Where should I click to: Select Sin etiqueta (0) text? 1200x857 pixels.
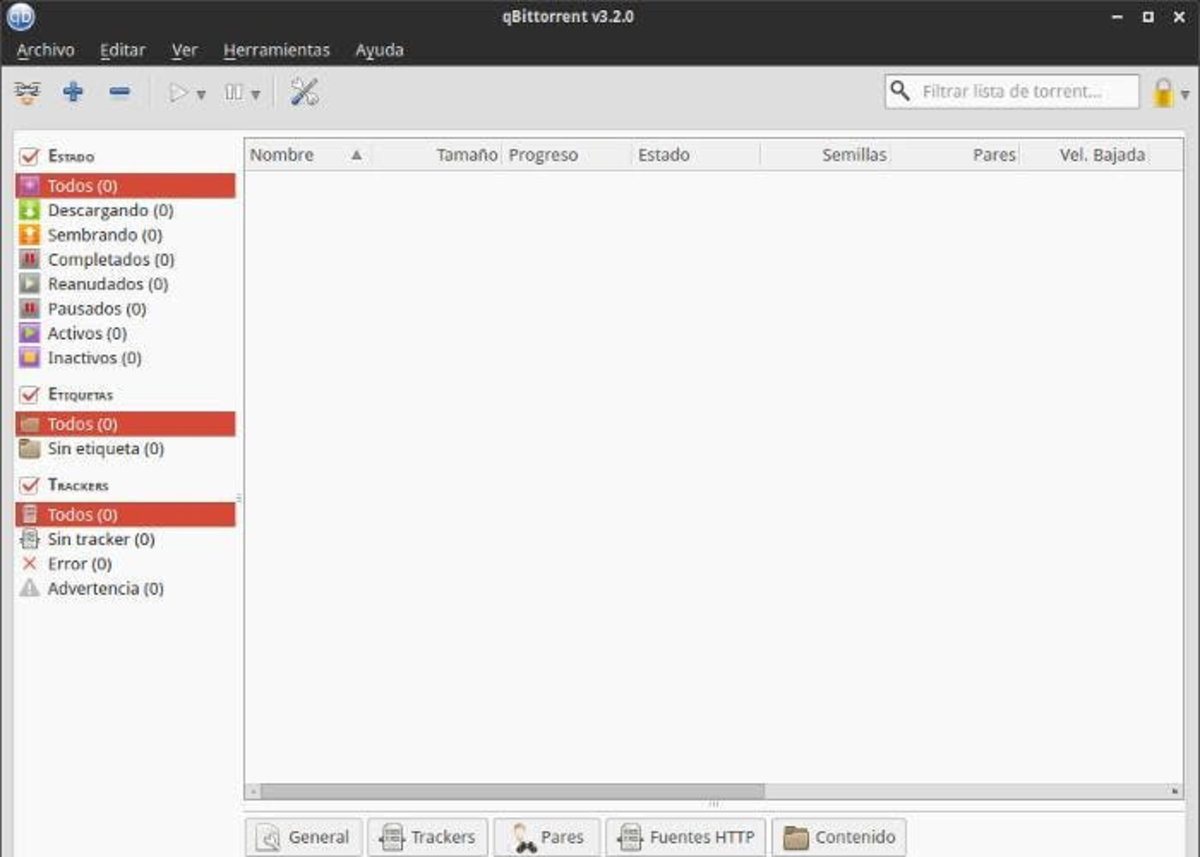pos(106,449)
